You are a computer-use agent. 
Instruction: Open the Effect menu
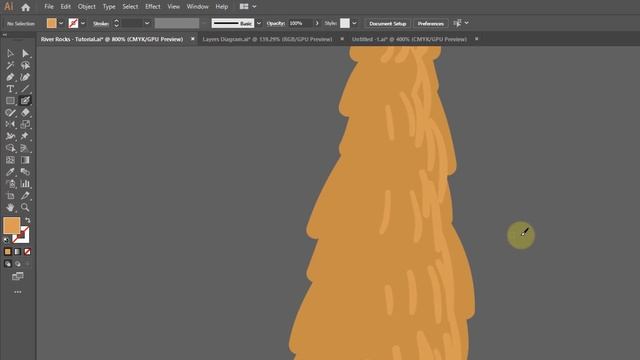click(x=153, y=7)
